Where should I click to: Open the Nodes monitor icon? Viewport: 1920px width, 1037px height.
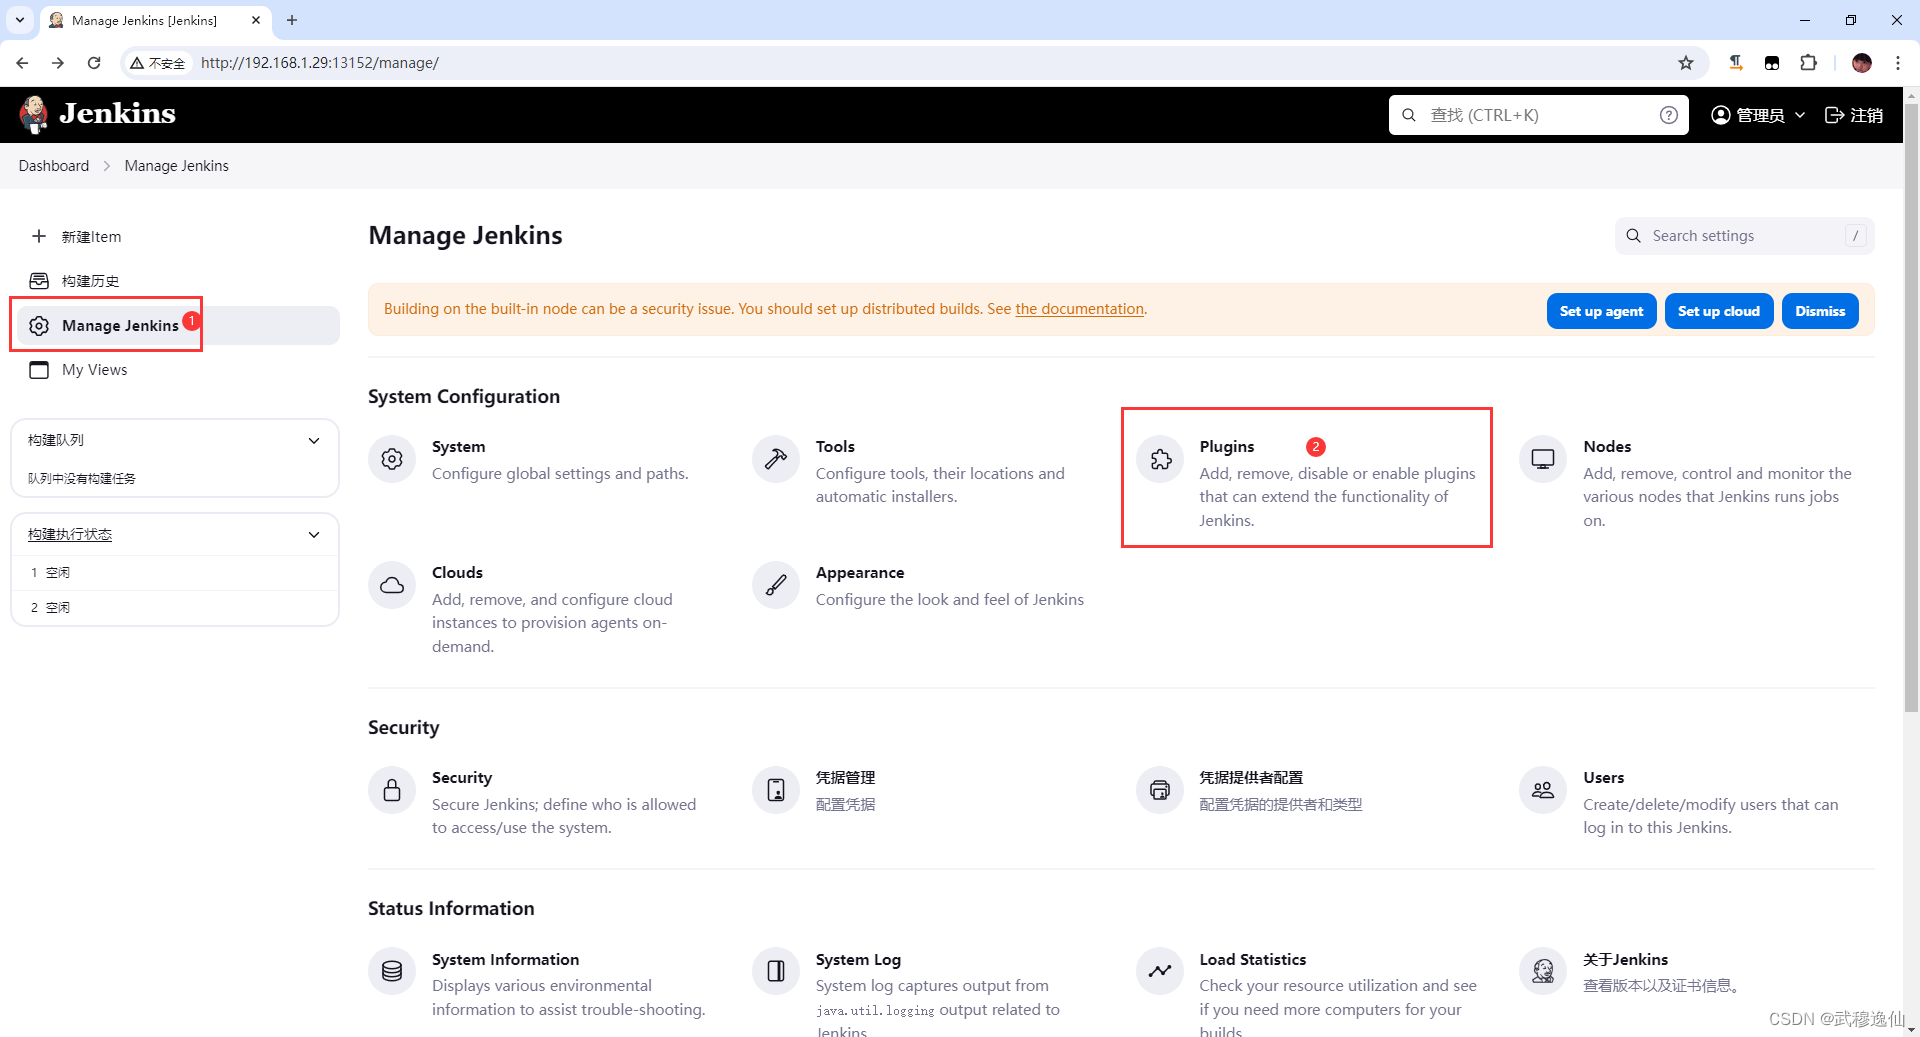point(1543,459)
